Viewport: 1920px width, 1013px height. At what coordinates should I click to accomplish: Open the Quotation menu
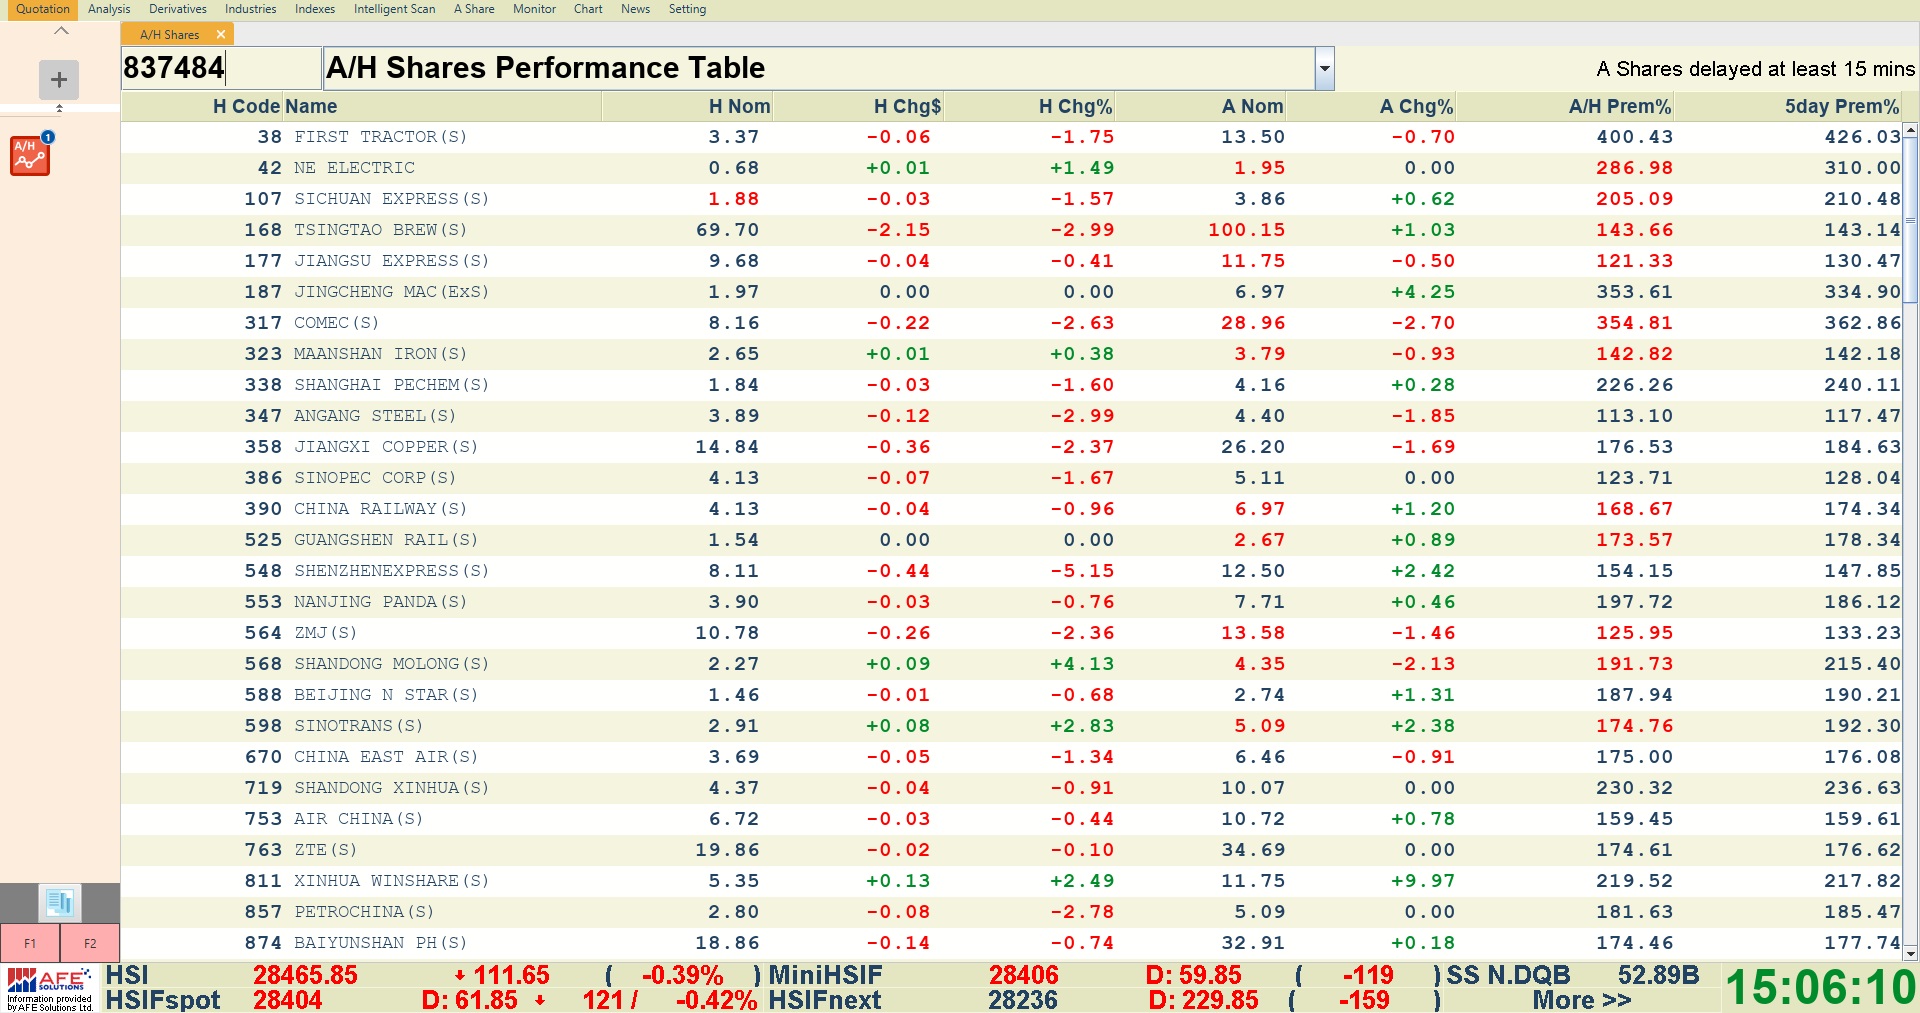coord(43,9)
